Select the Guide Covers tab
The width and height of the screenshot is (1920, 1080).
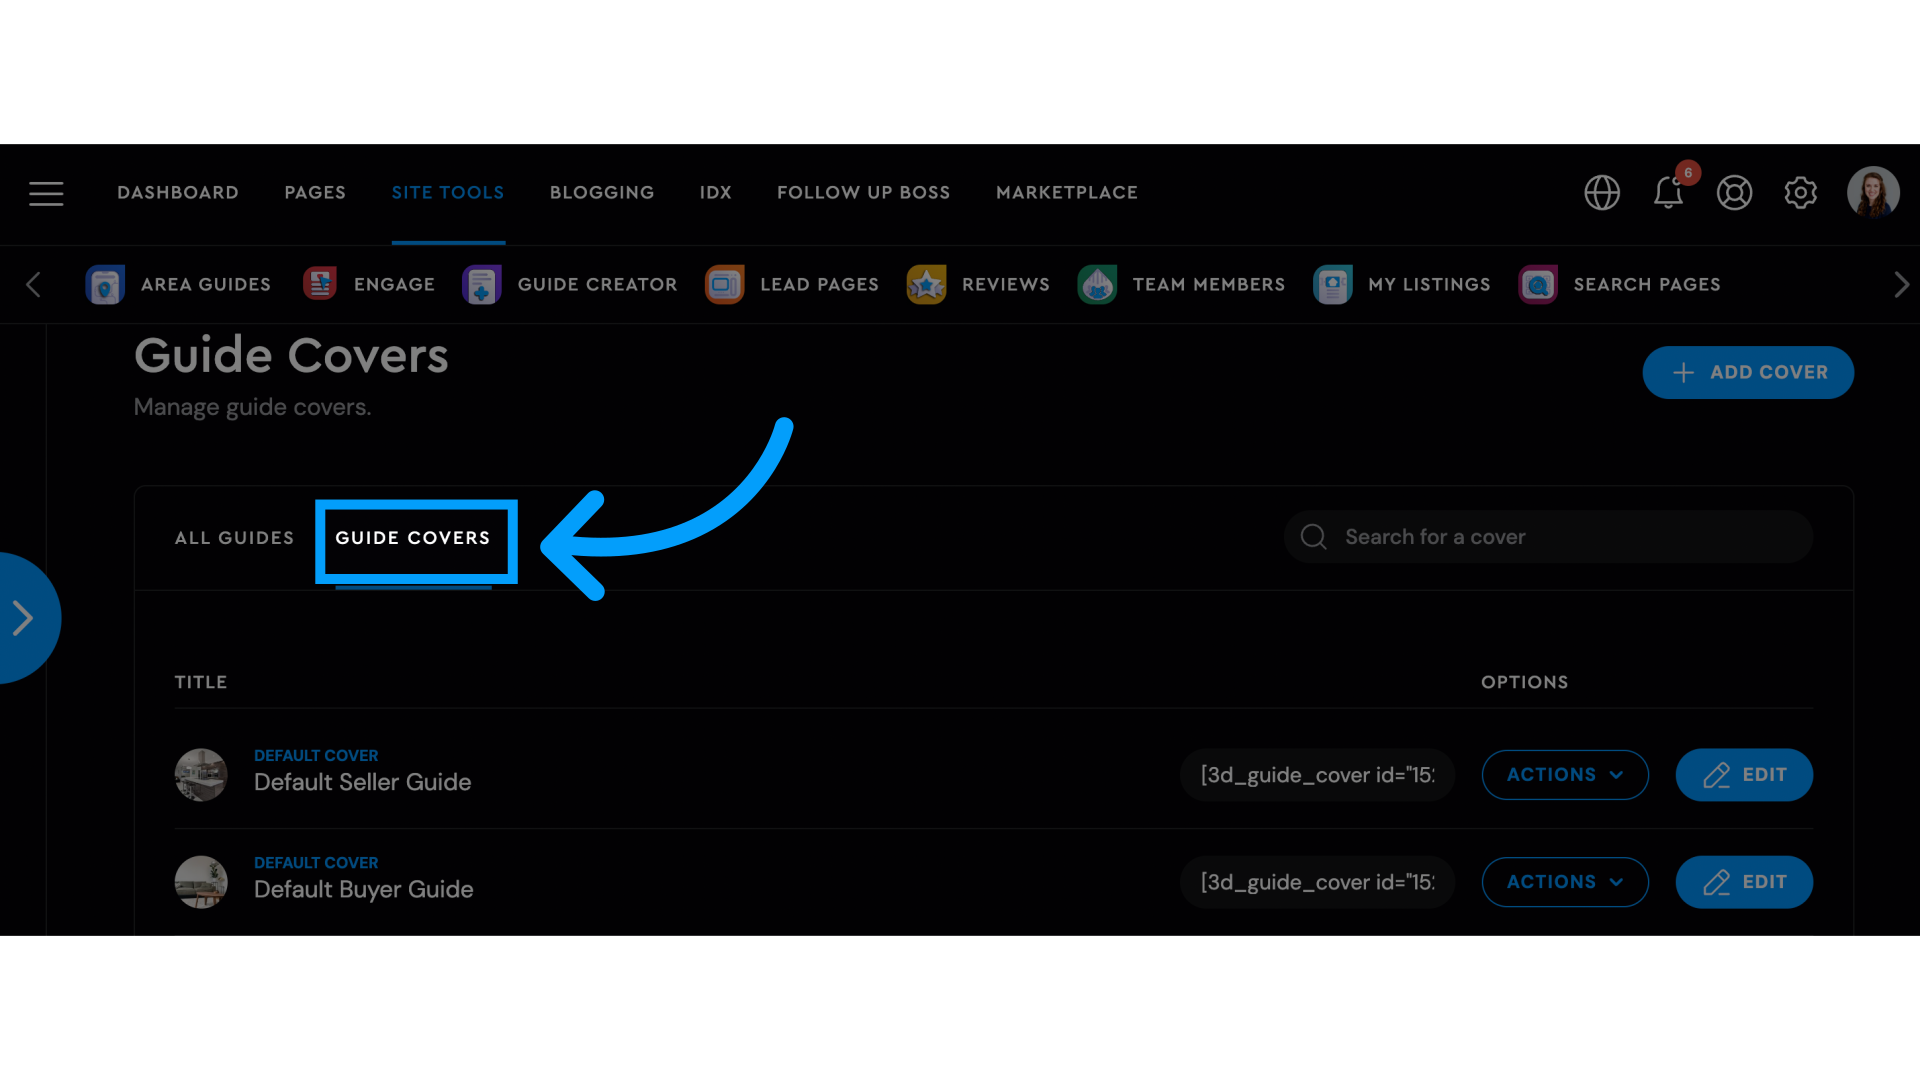coord(413,538)
